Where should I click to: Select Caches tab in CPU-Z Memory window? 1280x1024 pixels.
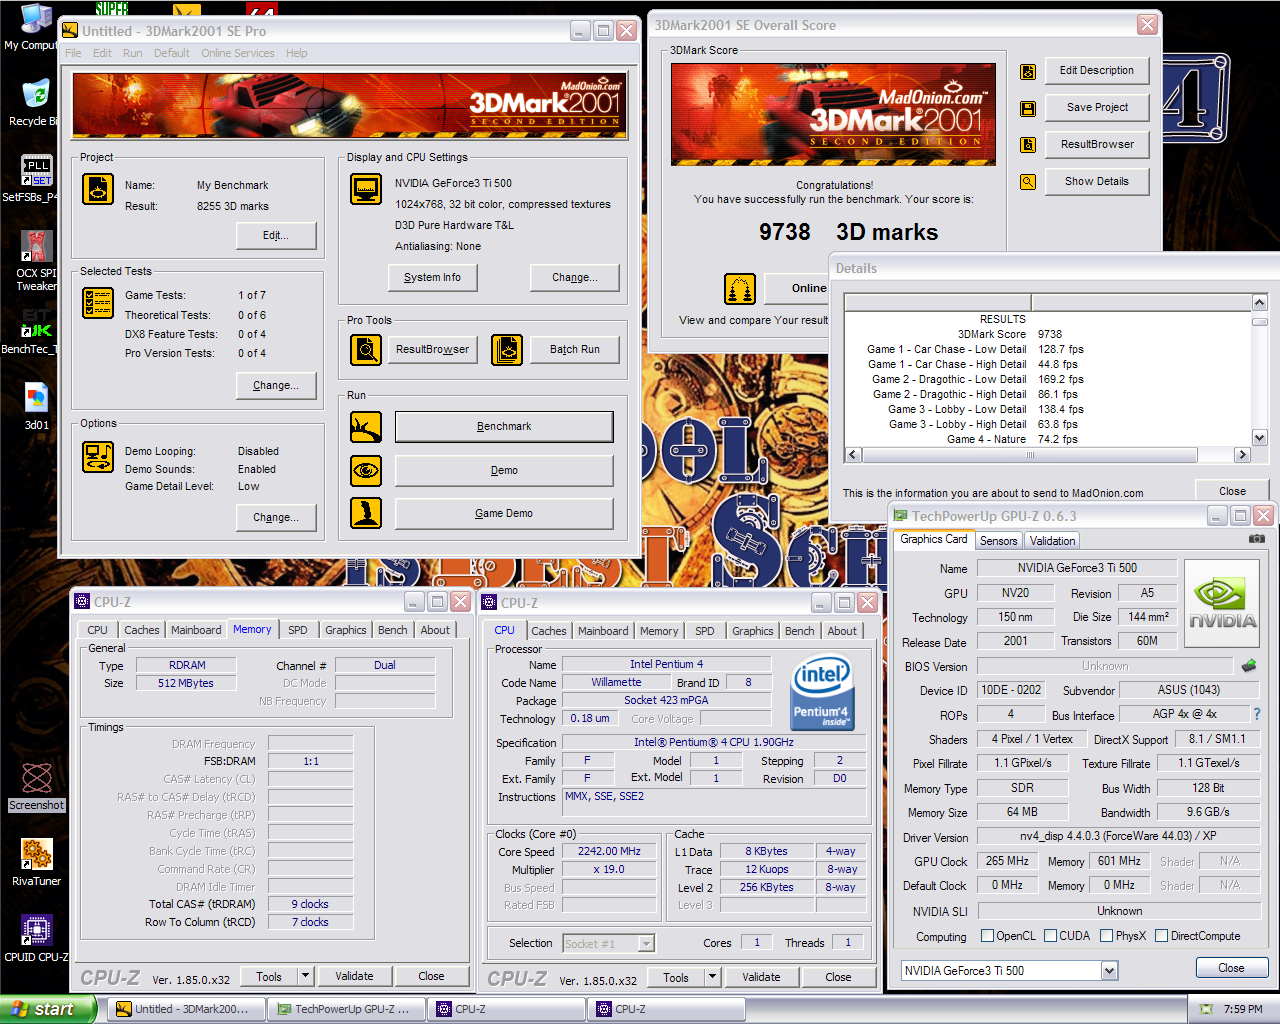(141, 630)
